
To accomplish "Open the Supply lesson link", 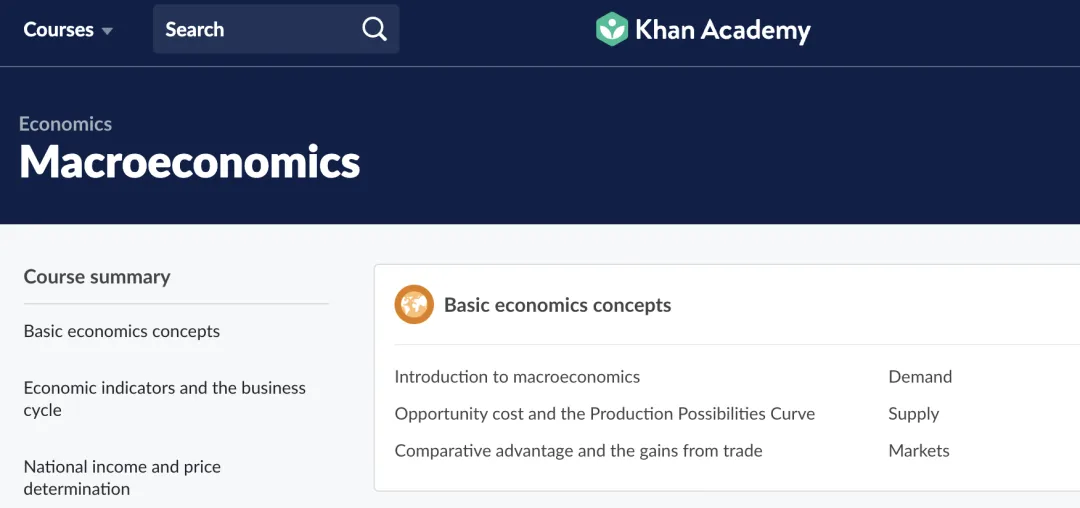I will click(x=913, y=414).
